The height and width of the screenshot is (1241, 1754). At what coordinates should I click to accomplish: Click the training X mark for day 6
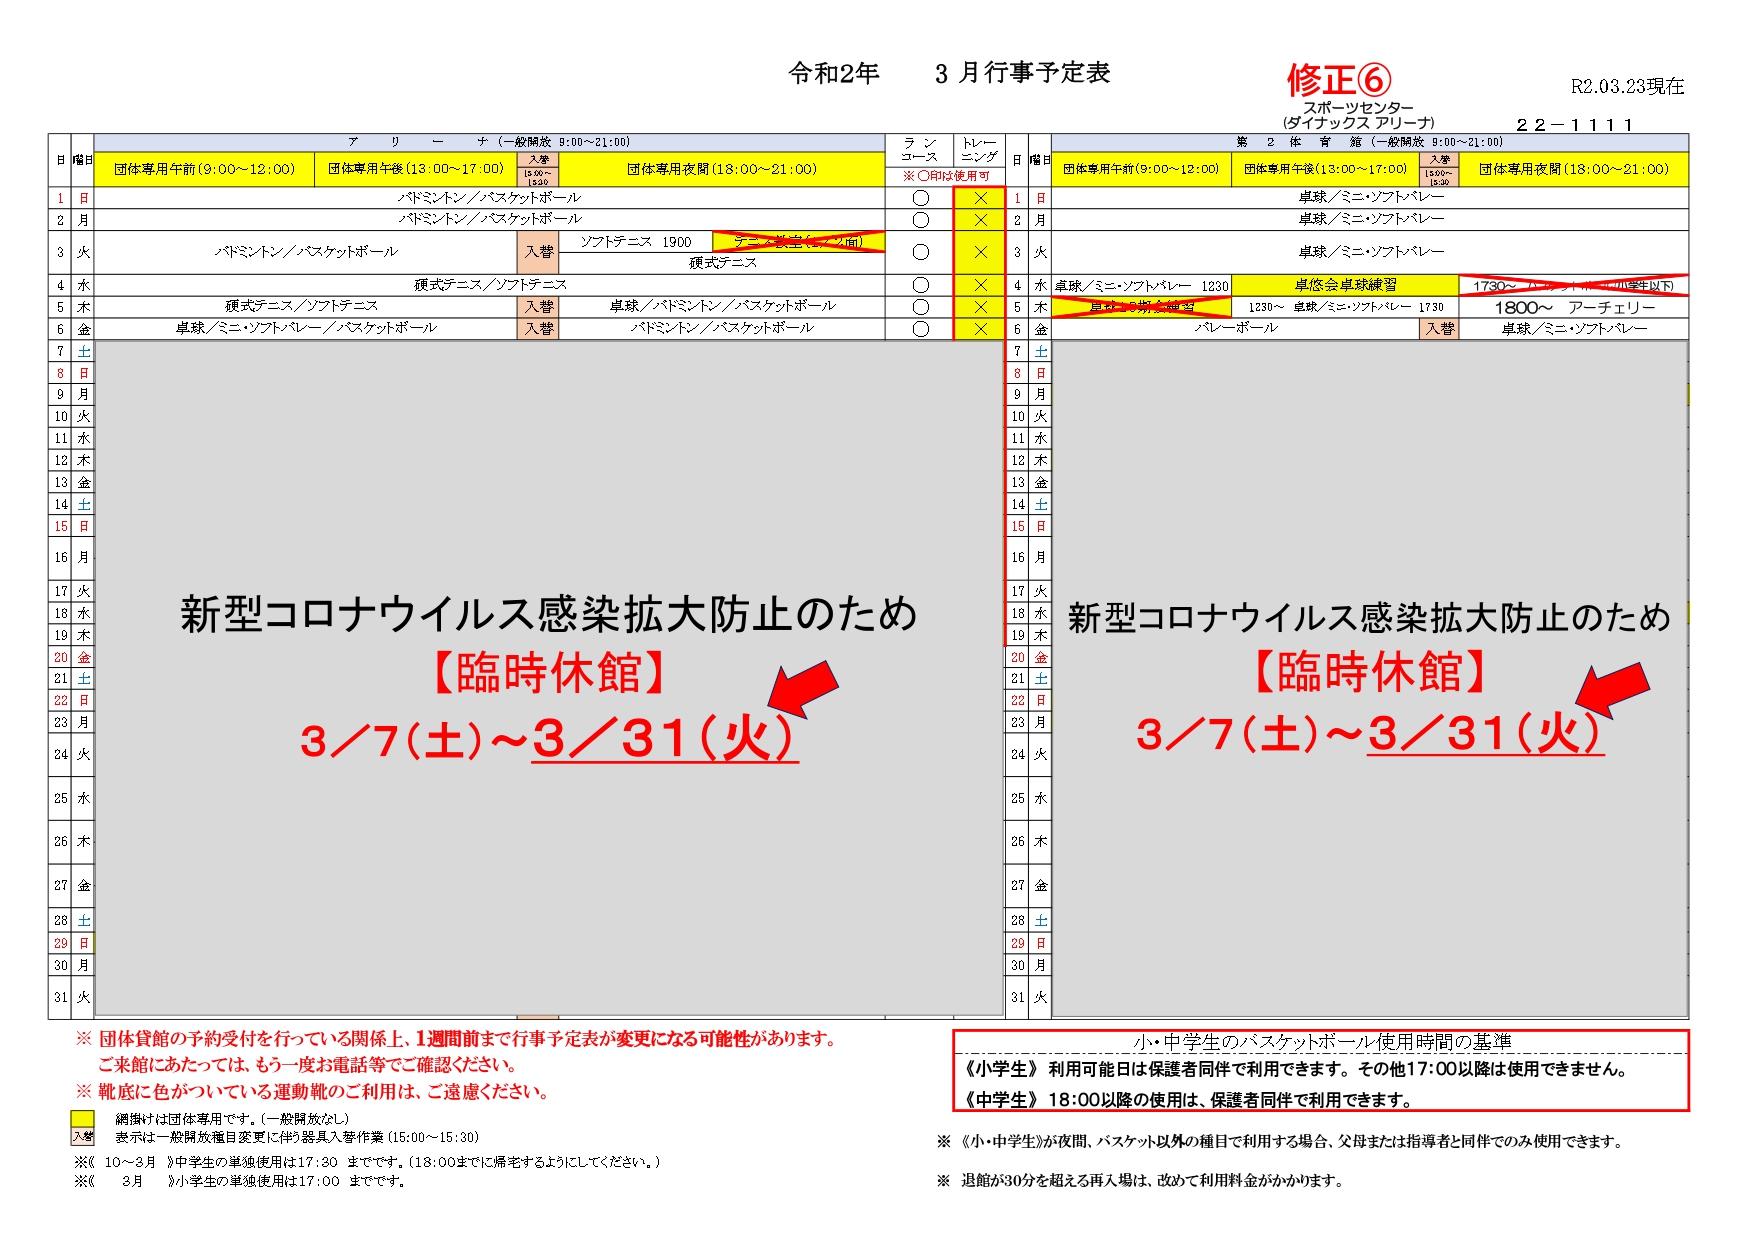[x=980, y=329]
